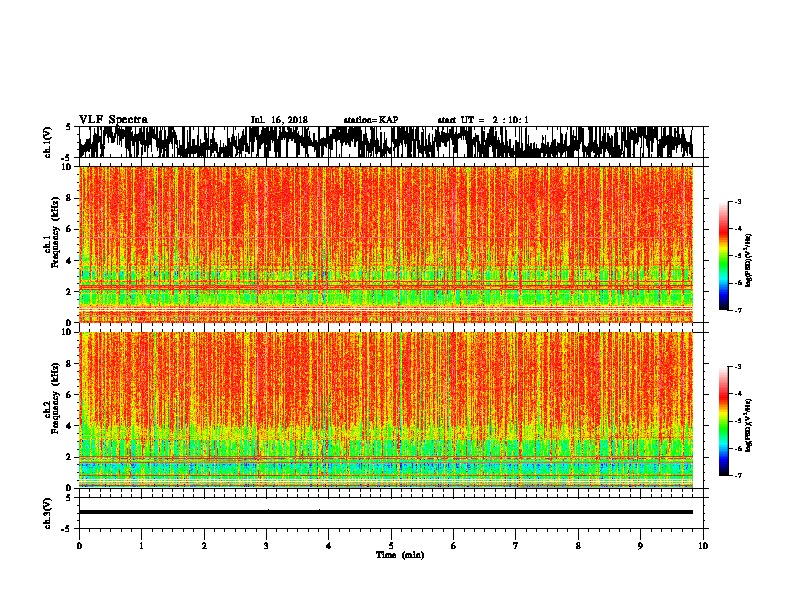Select the start UT time header
This screenshot has height=612, width=792.
pos(483,120)
